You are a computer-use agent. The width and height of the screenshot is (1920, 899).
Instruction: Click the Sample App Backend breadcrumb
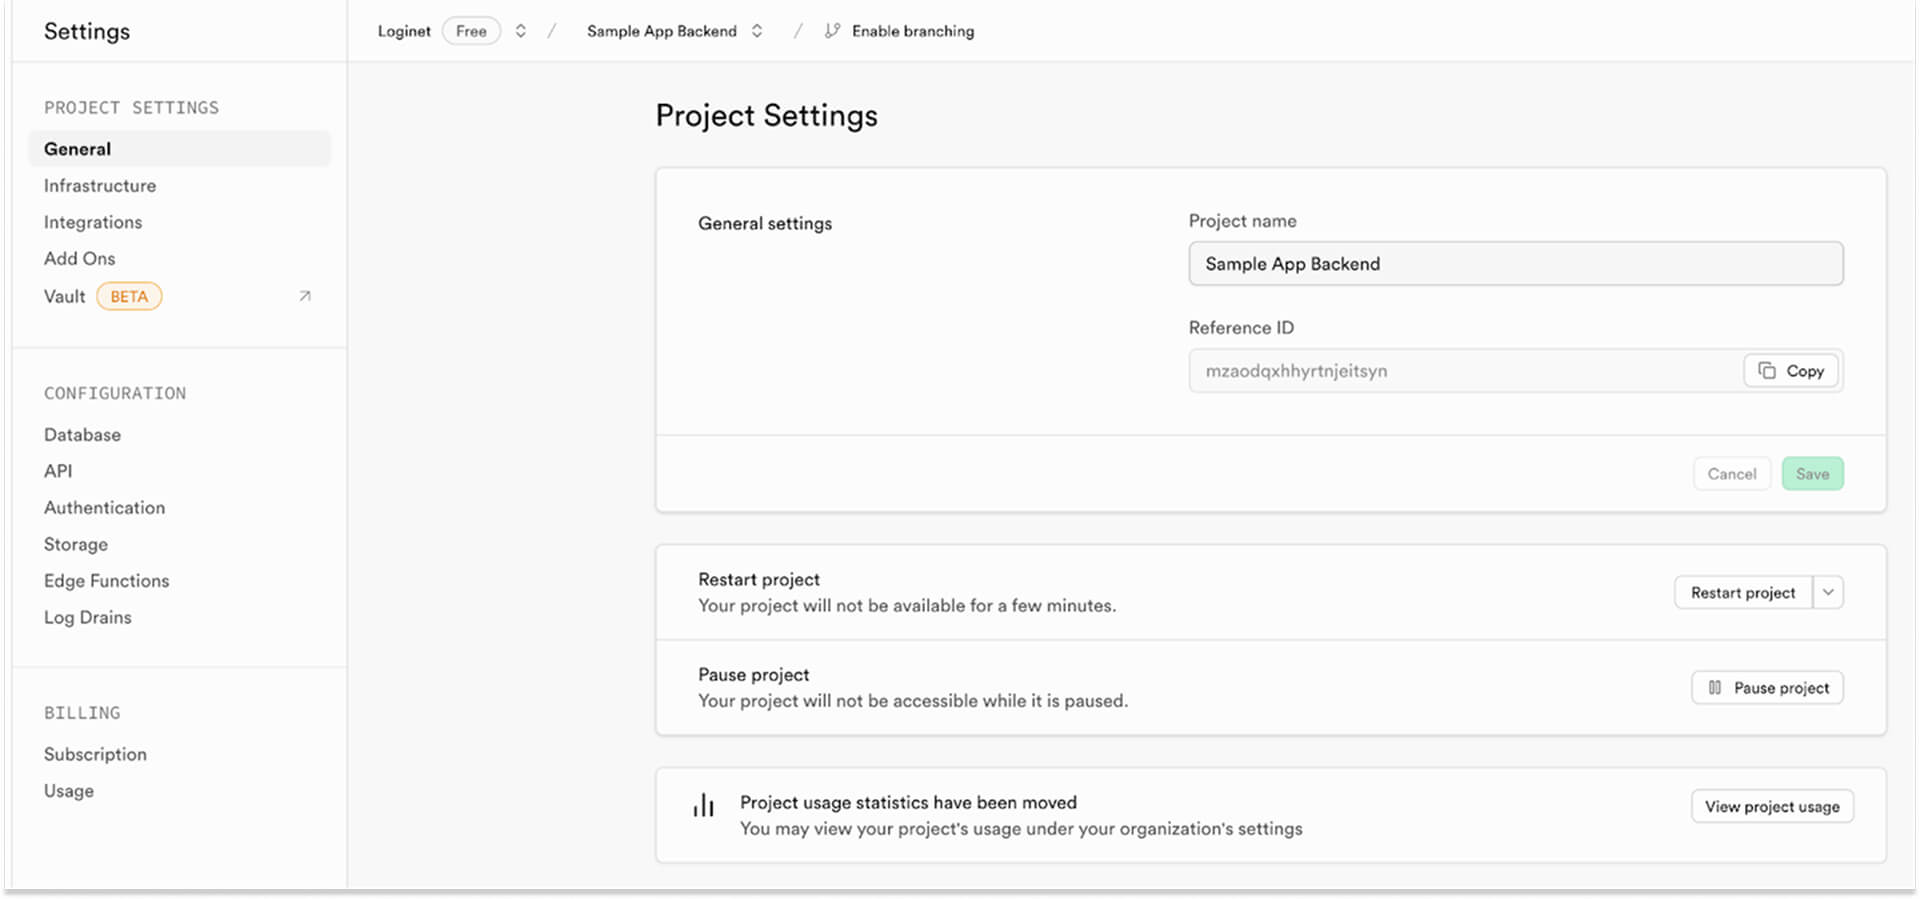point(662,31)
